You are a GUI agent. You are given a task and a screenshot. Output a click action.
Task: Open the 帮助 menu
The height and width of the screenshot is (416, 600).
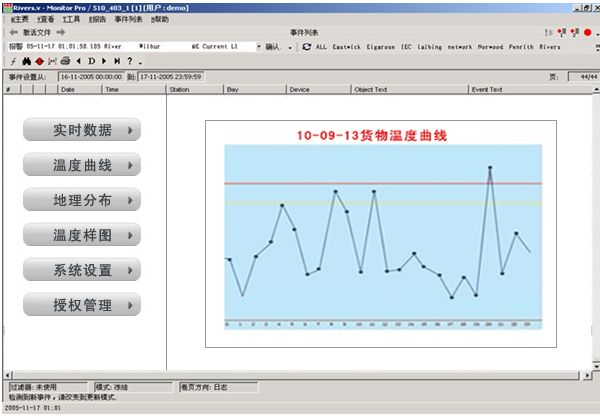pyautogui.click(x=160, y=19)
